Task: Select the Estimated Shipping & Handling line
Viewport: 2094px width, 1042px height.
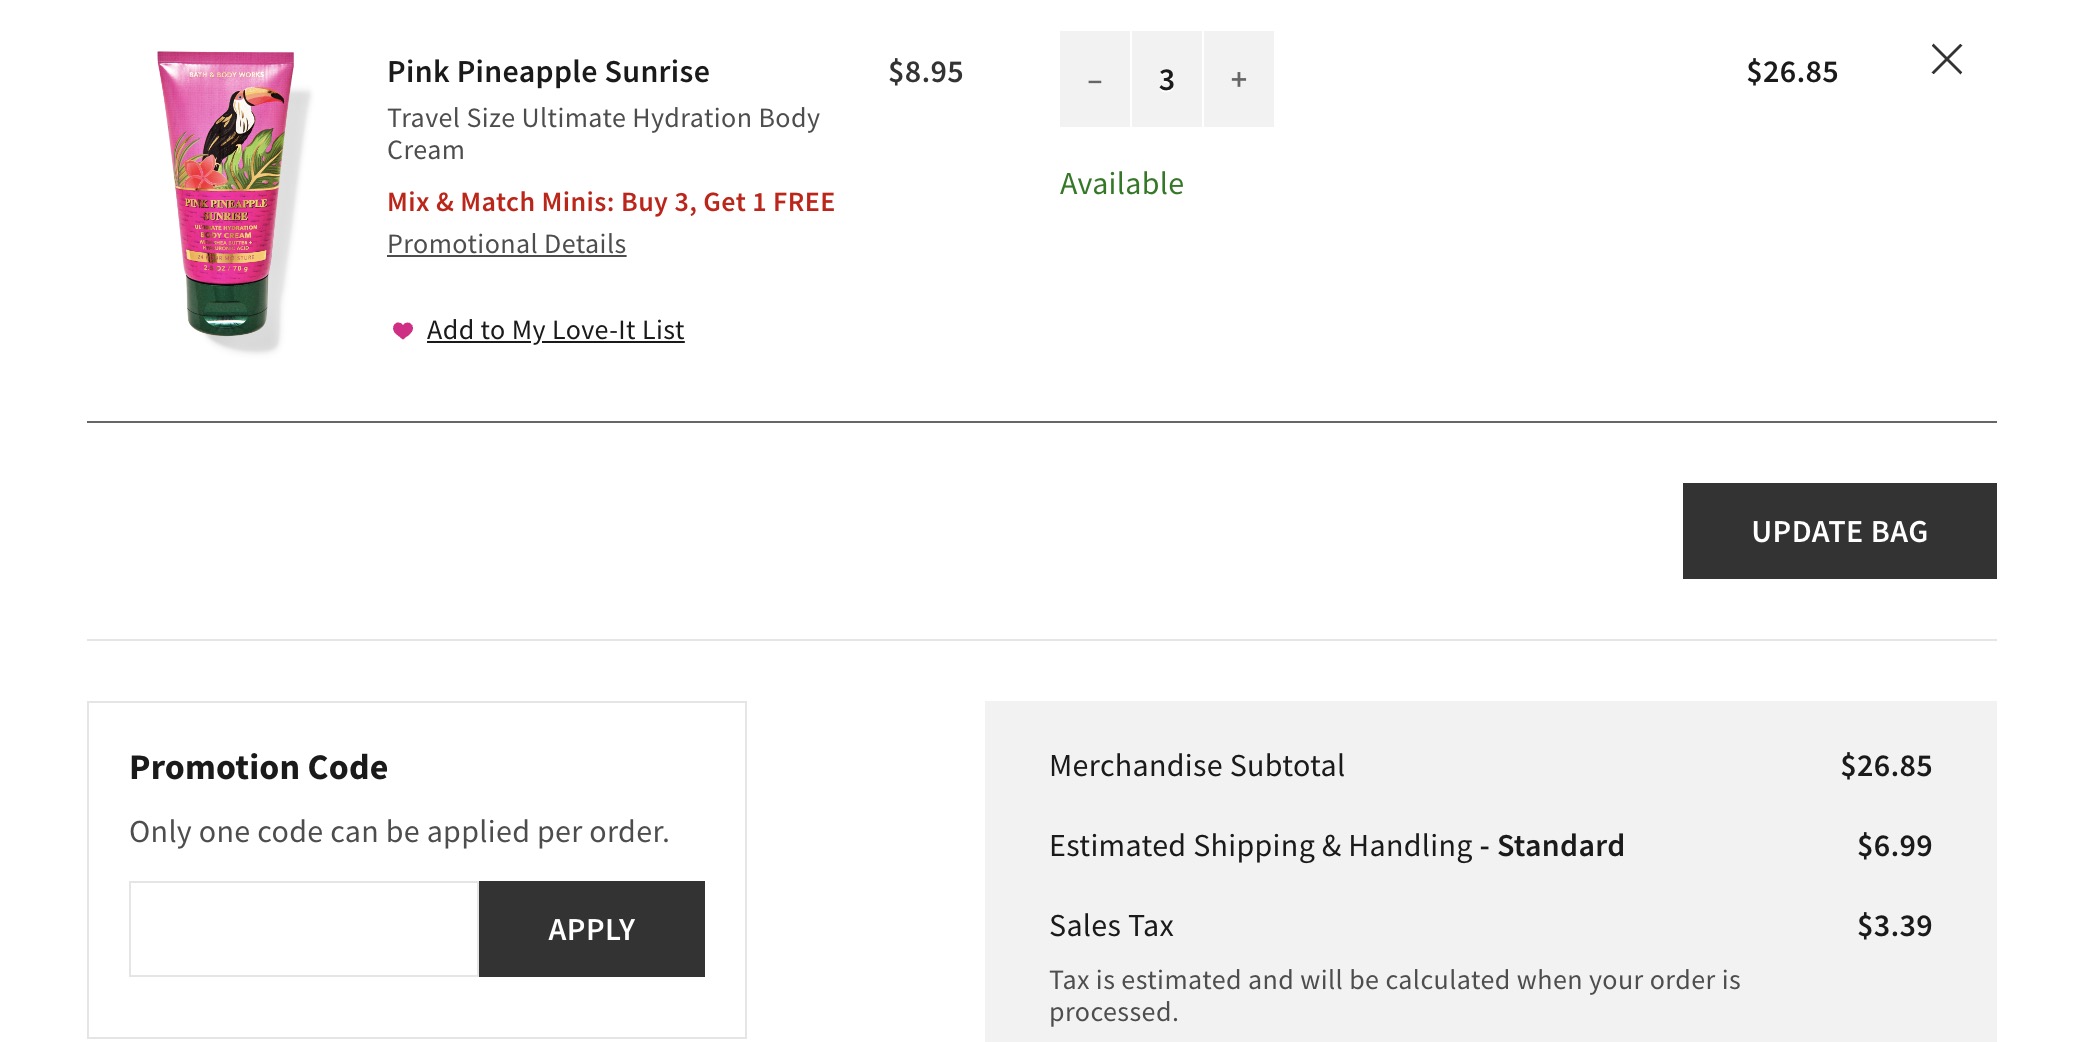Action: [1335, 845]
